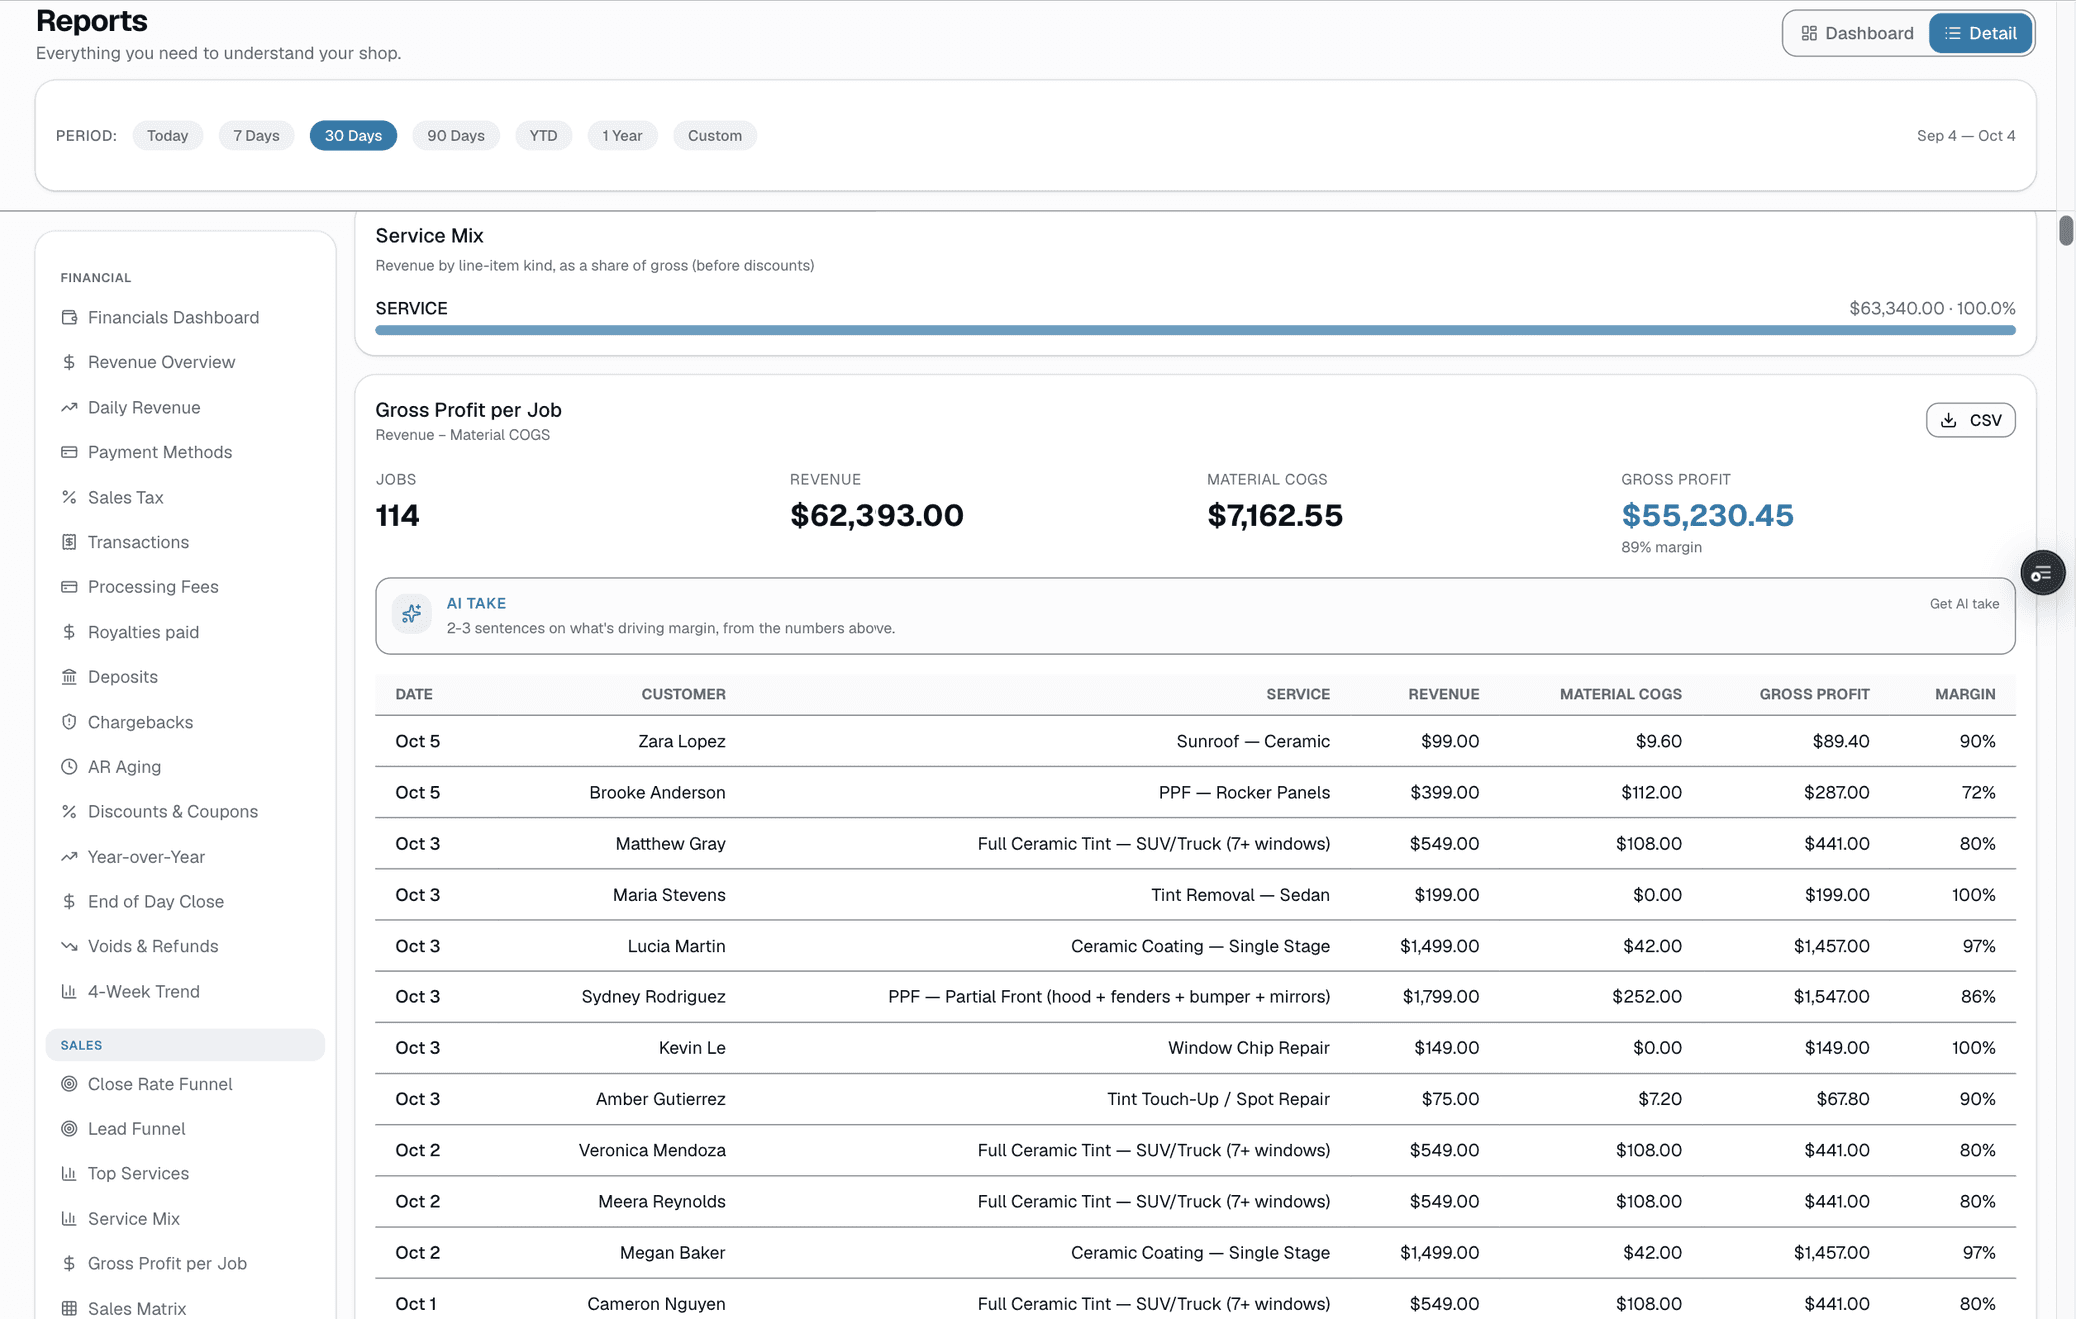Switch to Dashboard view
The image size is (2076, 1319).
pos(1857,33)
